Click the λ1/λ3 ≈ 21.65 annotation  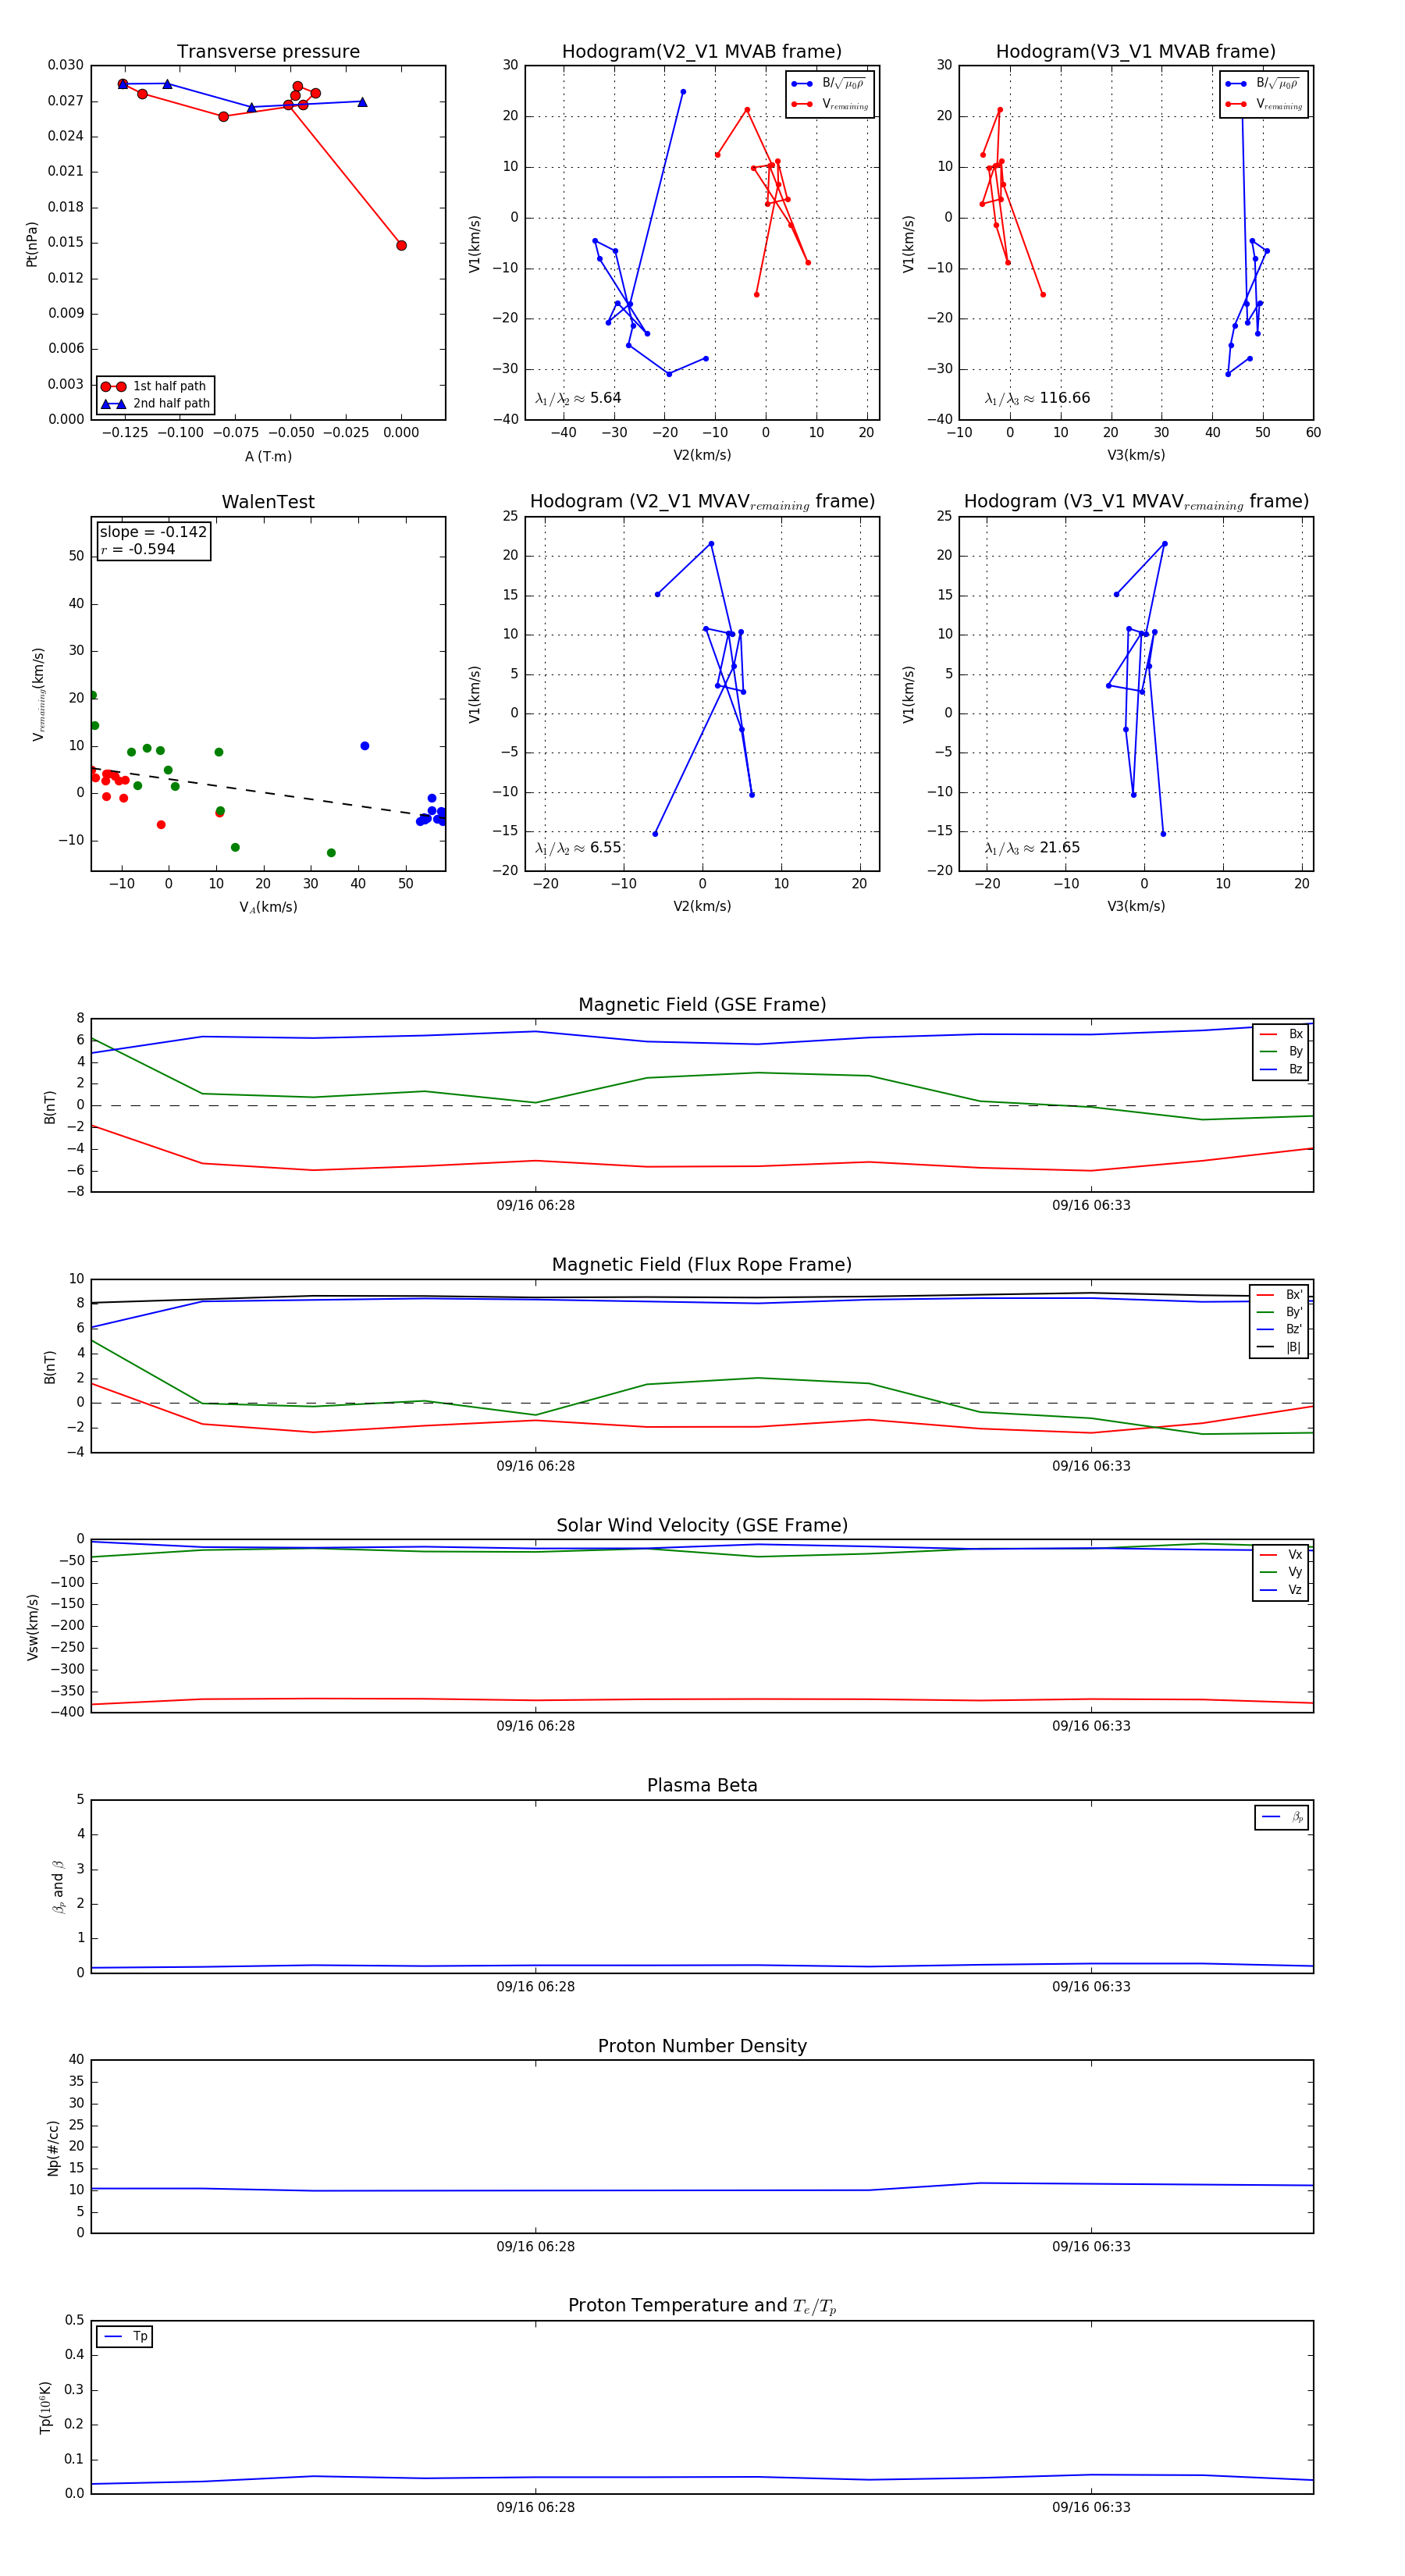(x=1032, y=848)
